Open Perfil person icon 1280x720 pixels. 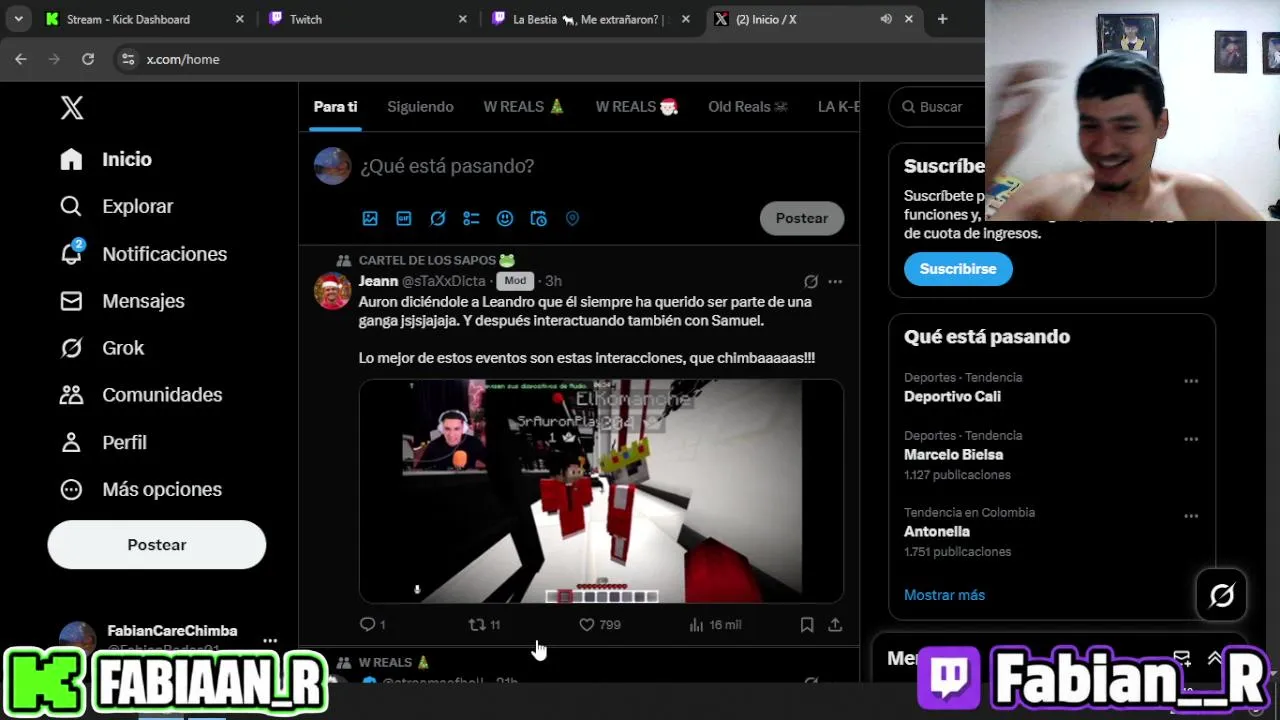pyautogui.click(x=71, y=442)
